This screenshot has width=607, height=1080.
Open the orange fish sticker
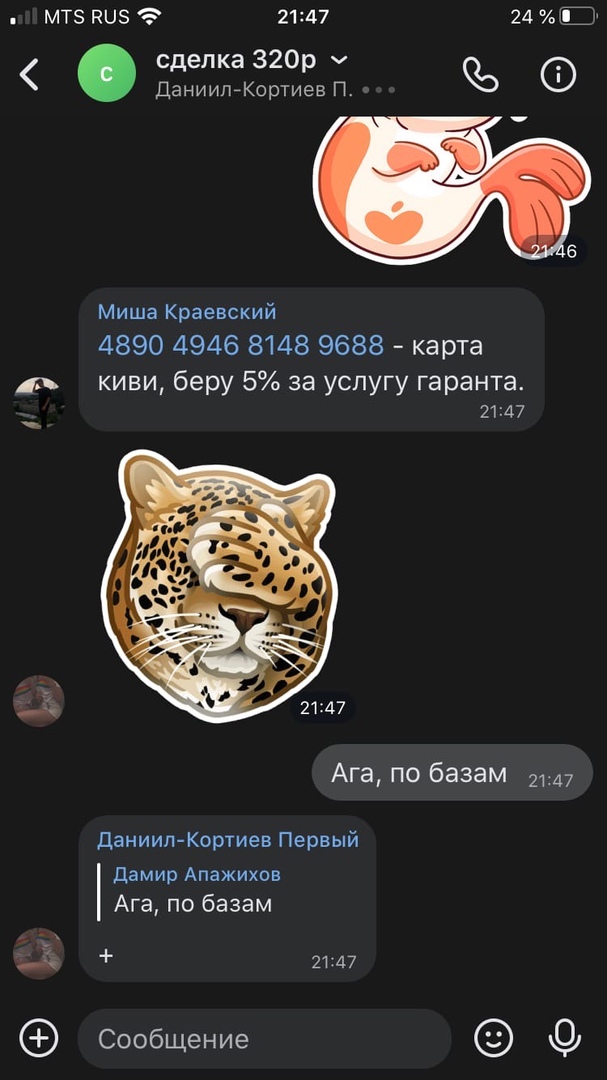click(x=451, y=189)
